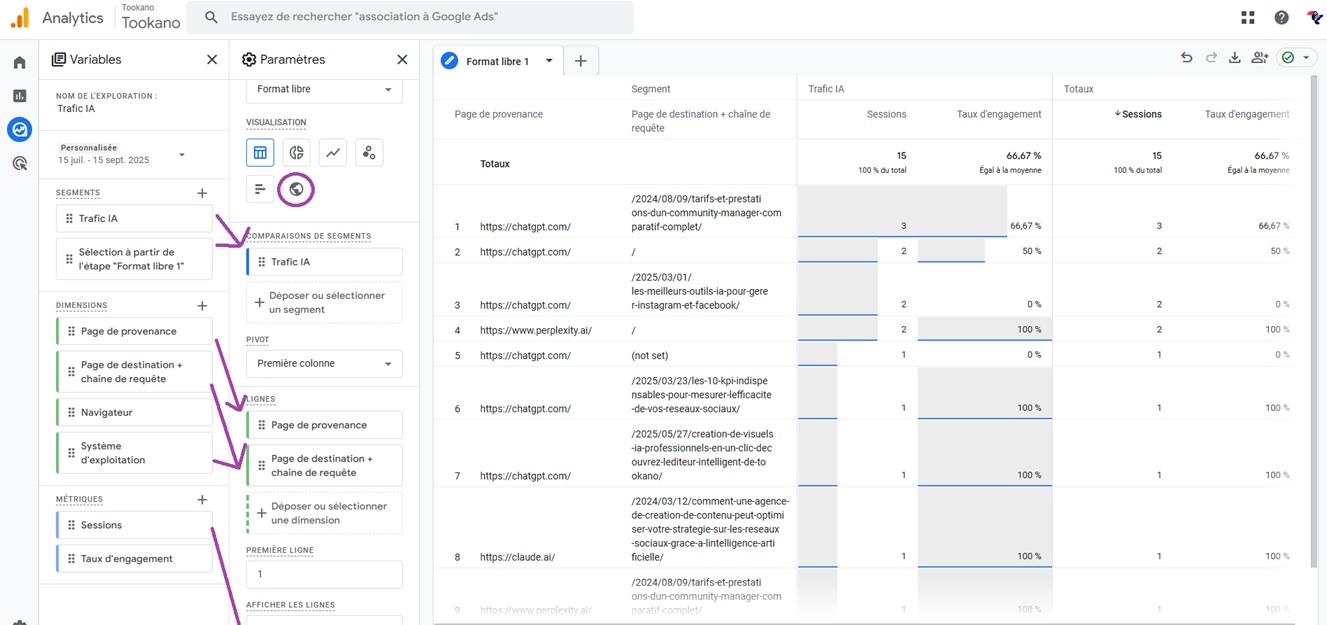Image resolution: width=1327 pixels, height=625 pixels.
Task: Open the Format libre technique dropdown
Action: (324, 90)
